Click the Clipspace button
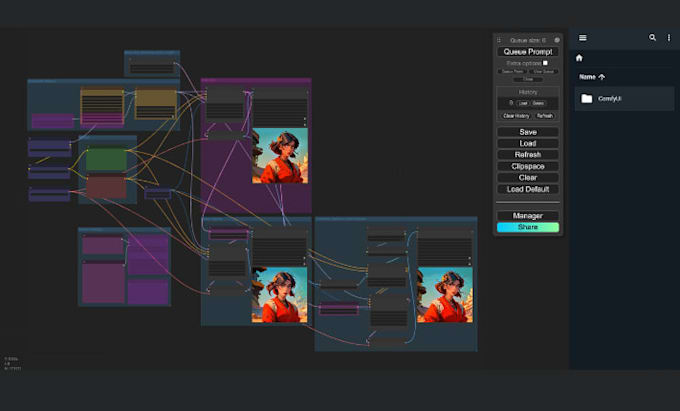The height and width of the screenshot is (411, 680). pyautogui.click(x=528, y=166)
